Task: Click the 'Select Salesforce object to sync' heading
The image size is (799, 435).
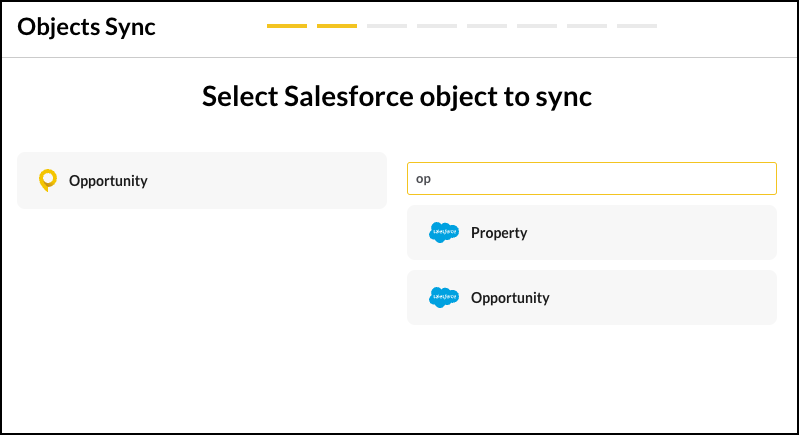Action: (x=397, y=96)
